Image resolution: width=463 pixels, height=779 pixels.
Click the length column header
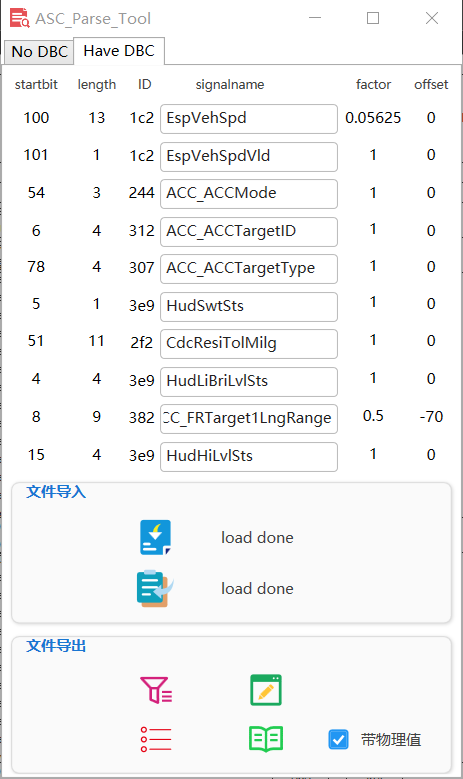point(97,85)
